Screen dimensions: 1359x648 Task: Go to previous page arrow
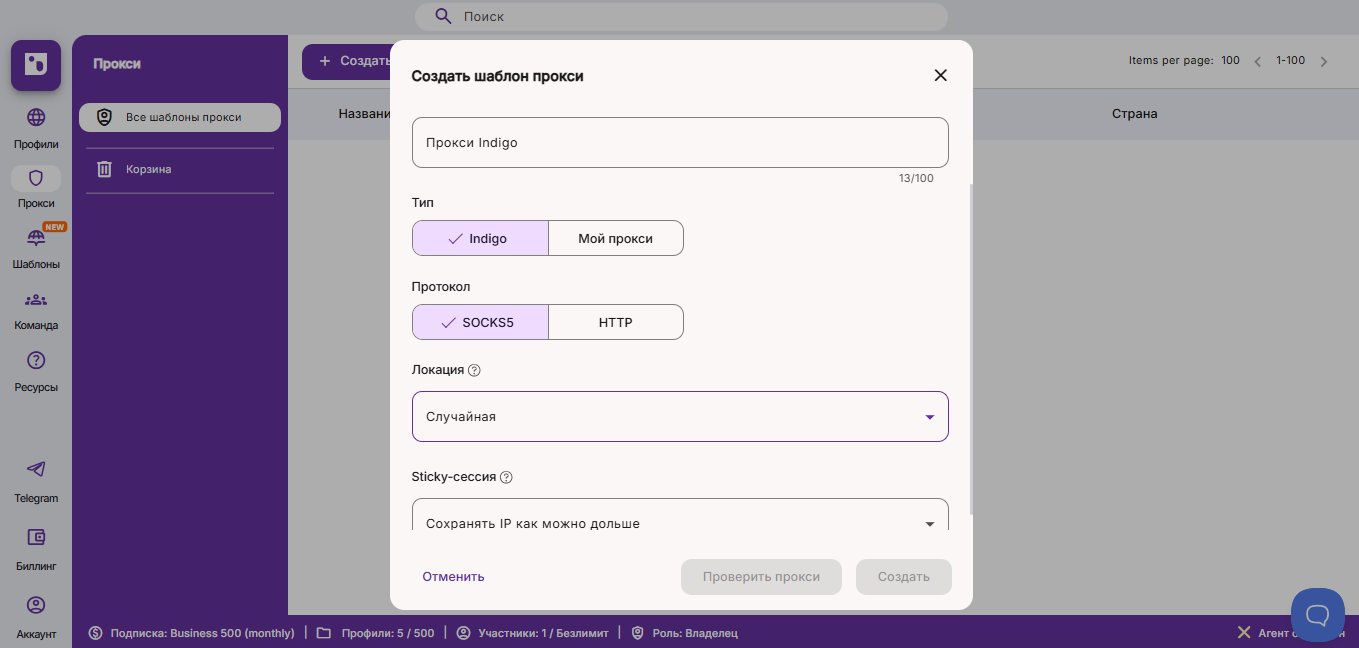[1258, 61]
